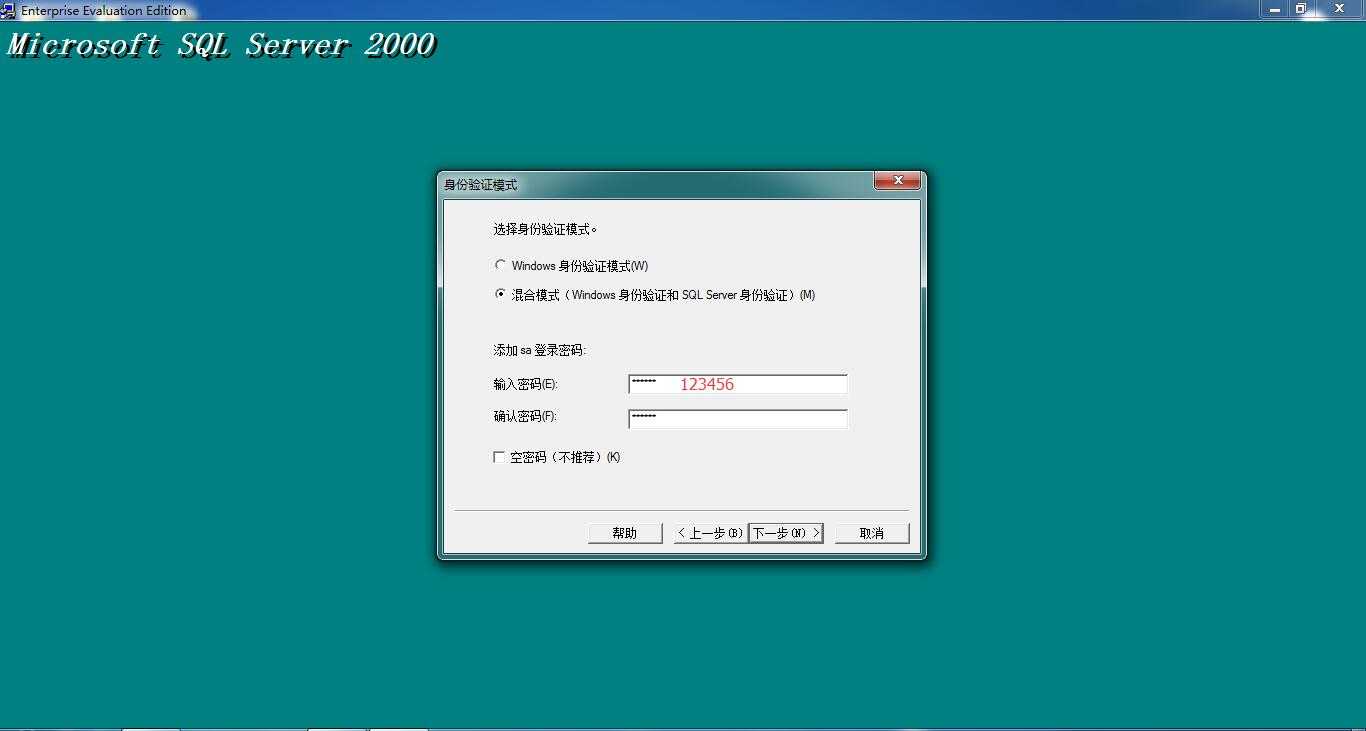Go back with 上一步 button
Screen dimensions: 1366x731
[x=709, y=533]
